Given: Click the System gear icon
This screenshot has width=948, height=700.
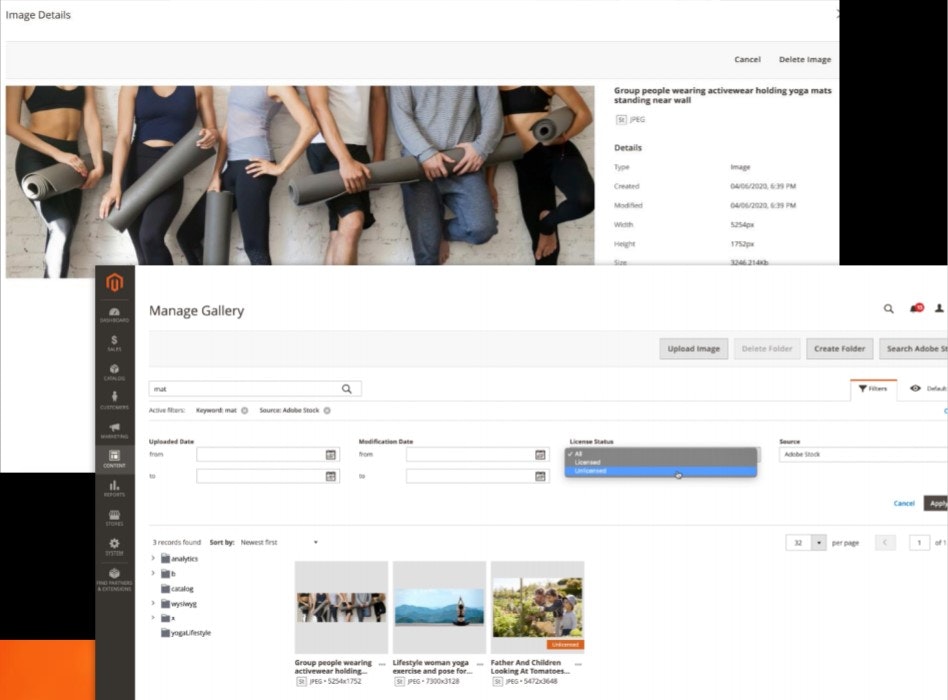Looking at the screenshot, I should tap(114, 546).
